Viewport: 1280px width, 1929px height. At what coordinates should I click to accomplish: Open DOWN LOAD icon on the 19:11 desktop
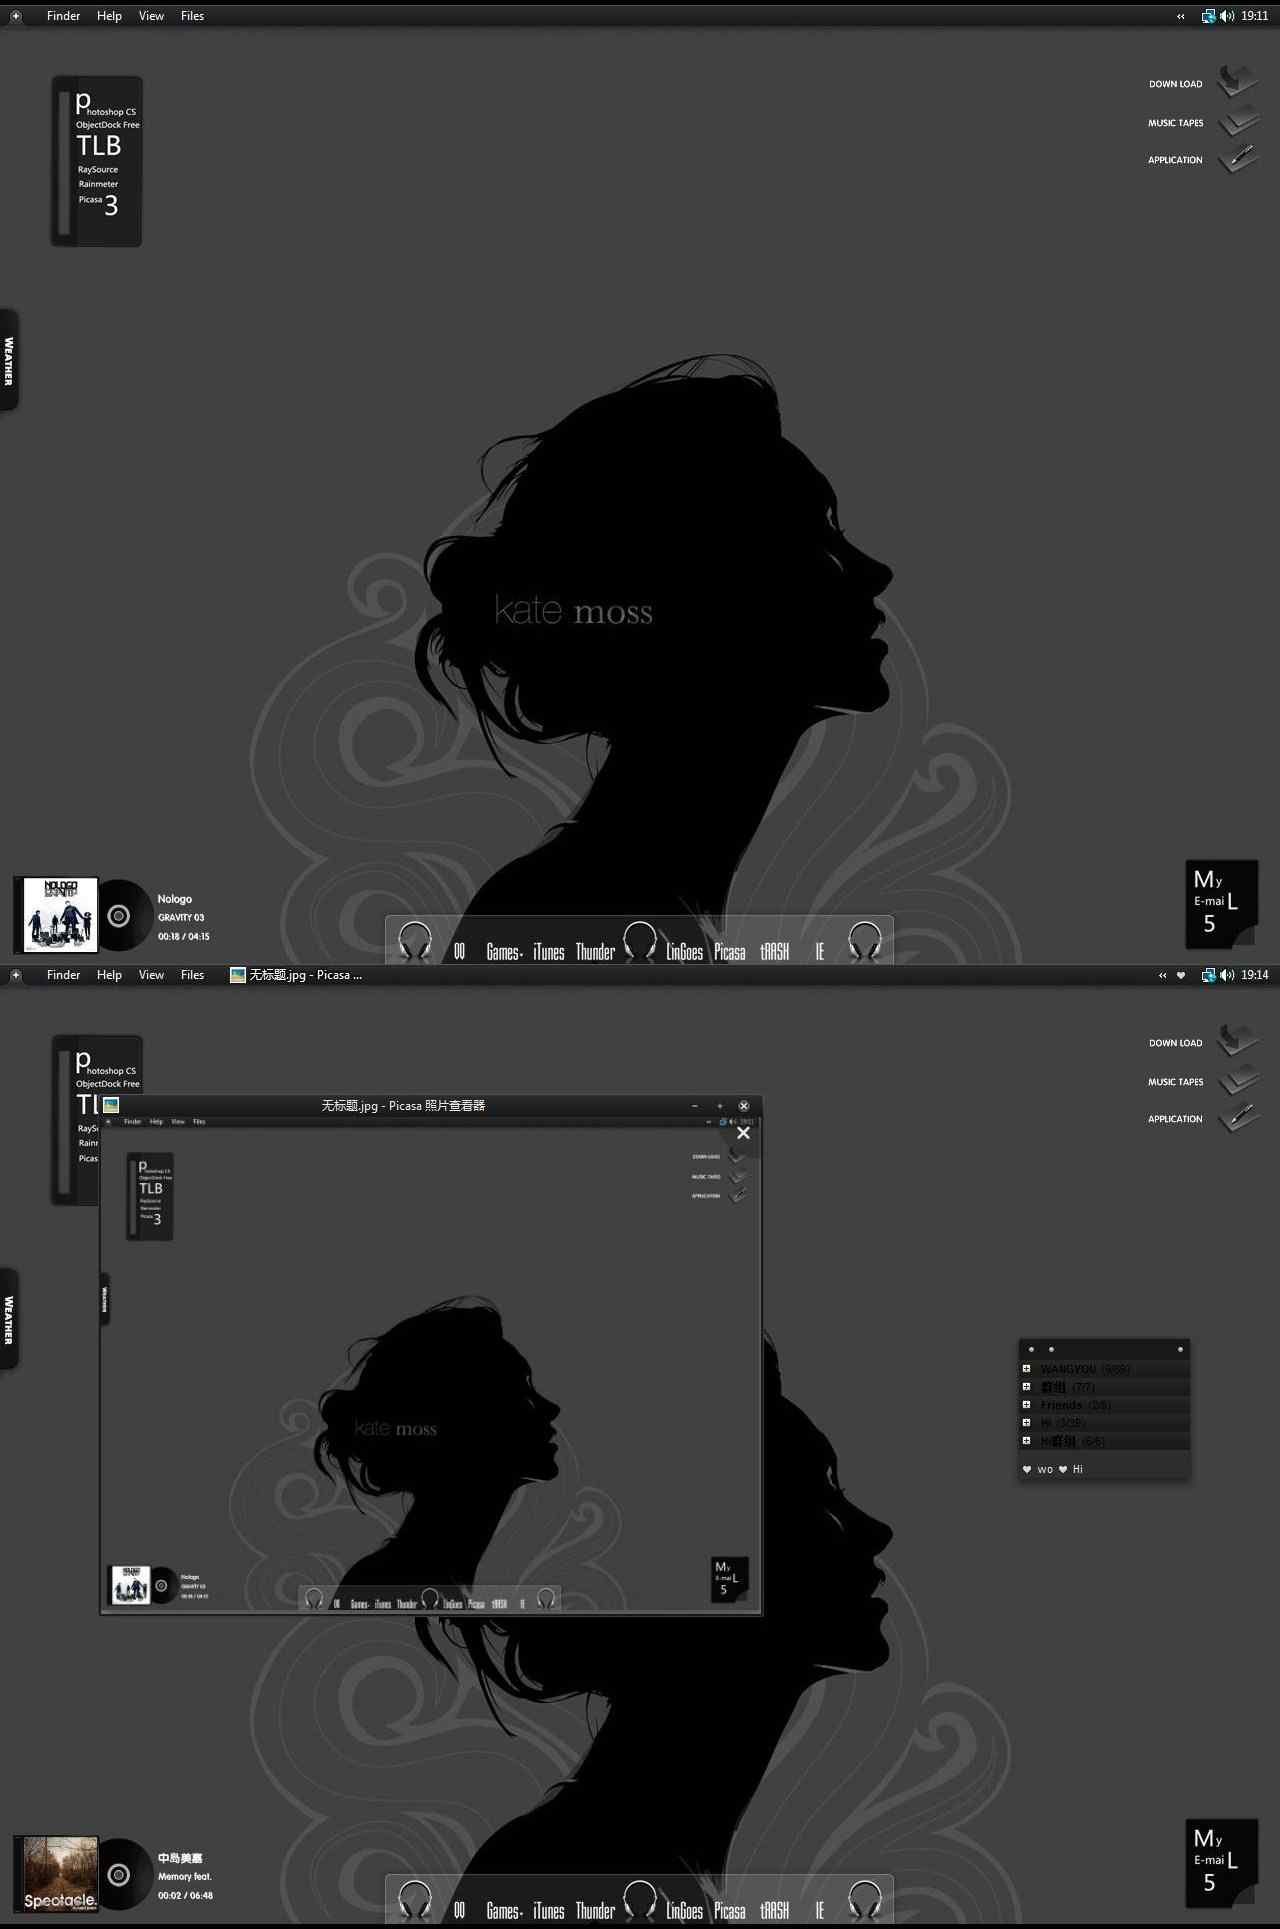click(x=1238, y=82)
